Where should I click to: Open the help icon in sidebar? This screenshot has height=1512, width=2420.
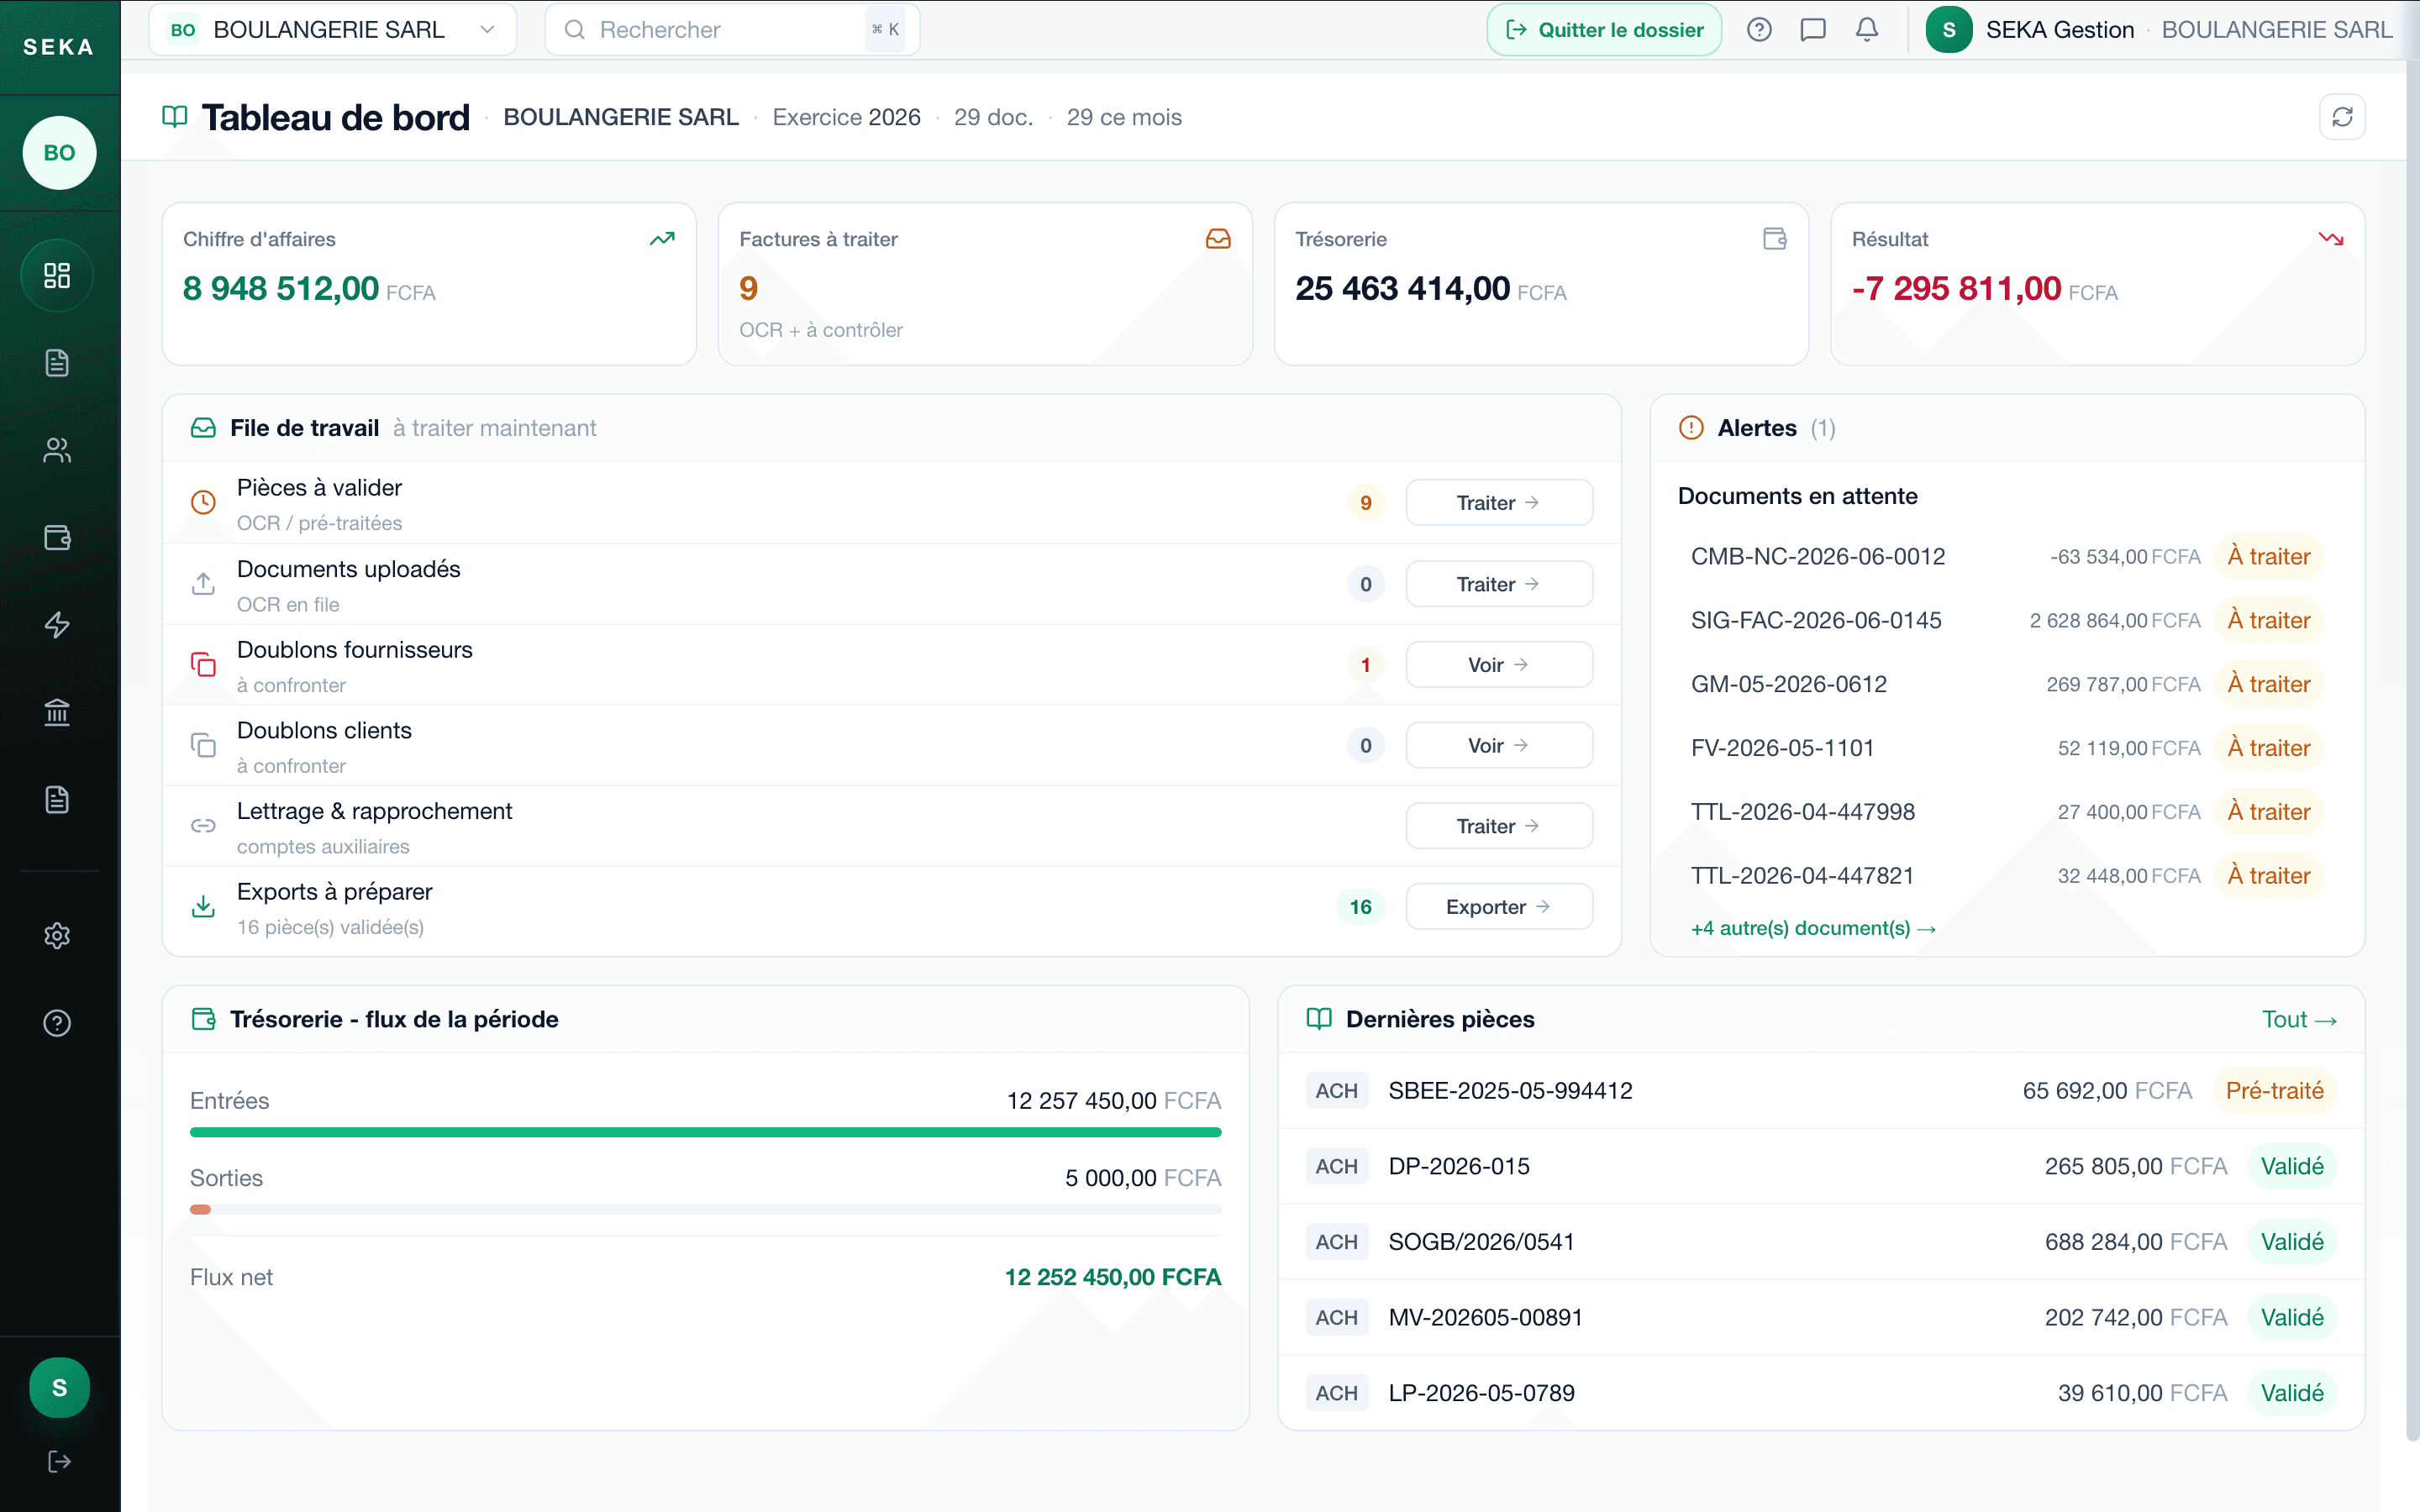57,1023
